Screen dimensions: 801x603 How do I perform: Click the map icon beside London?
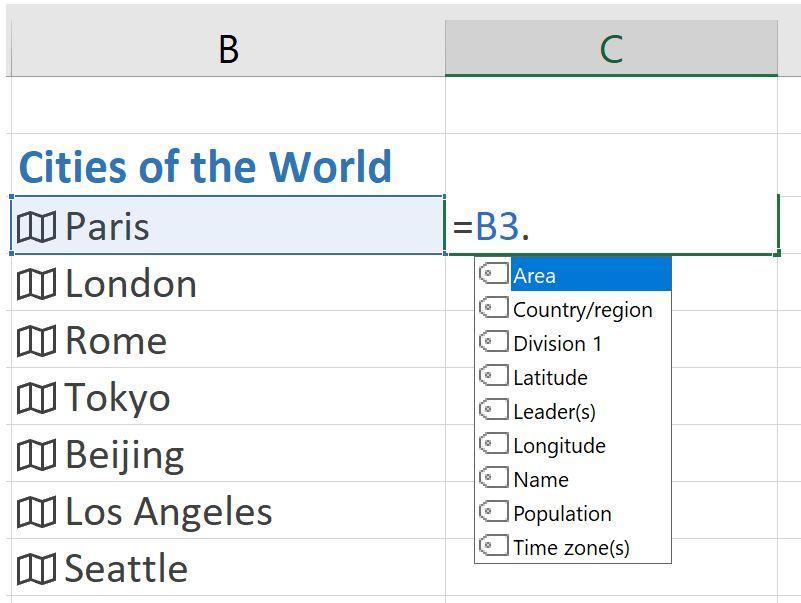click(x=36, y=284)
